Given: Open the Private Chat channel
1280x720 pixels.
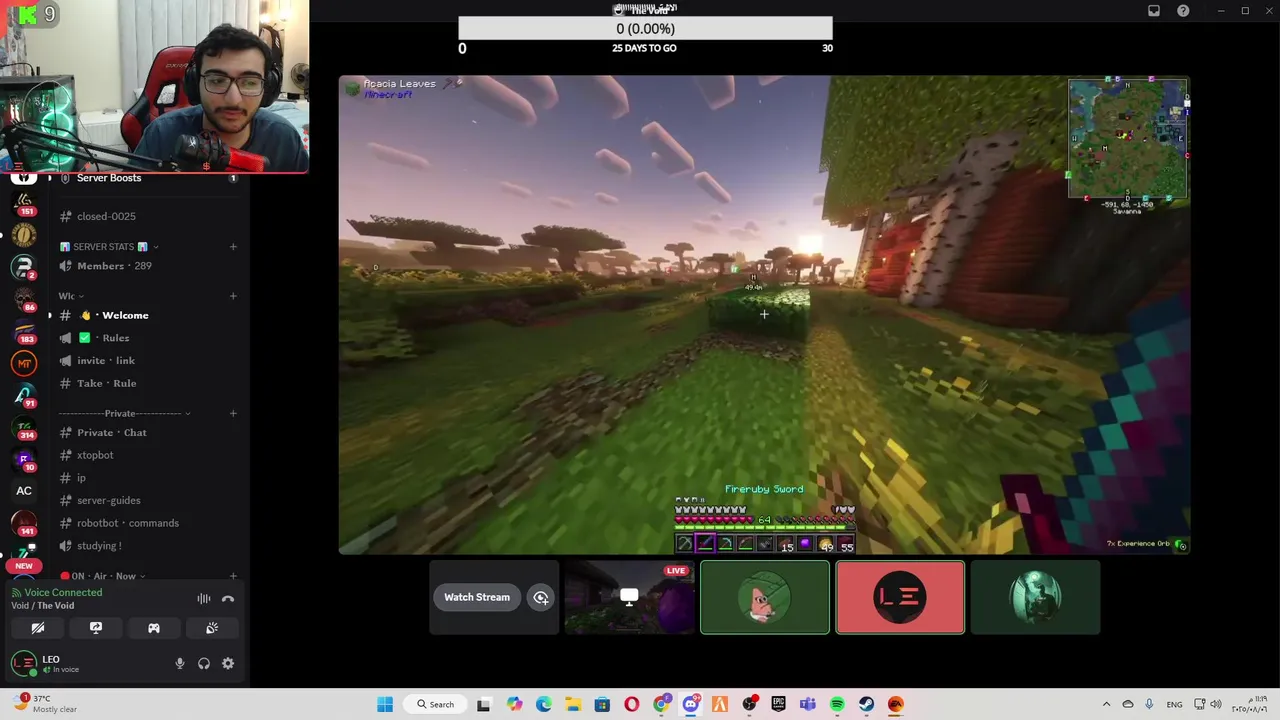Looking at the screenshot, I should click(x=112, y=433).
